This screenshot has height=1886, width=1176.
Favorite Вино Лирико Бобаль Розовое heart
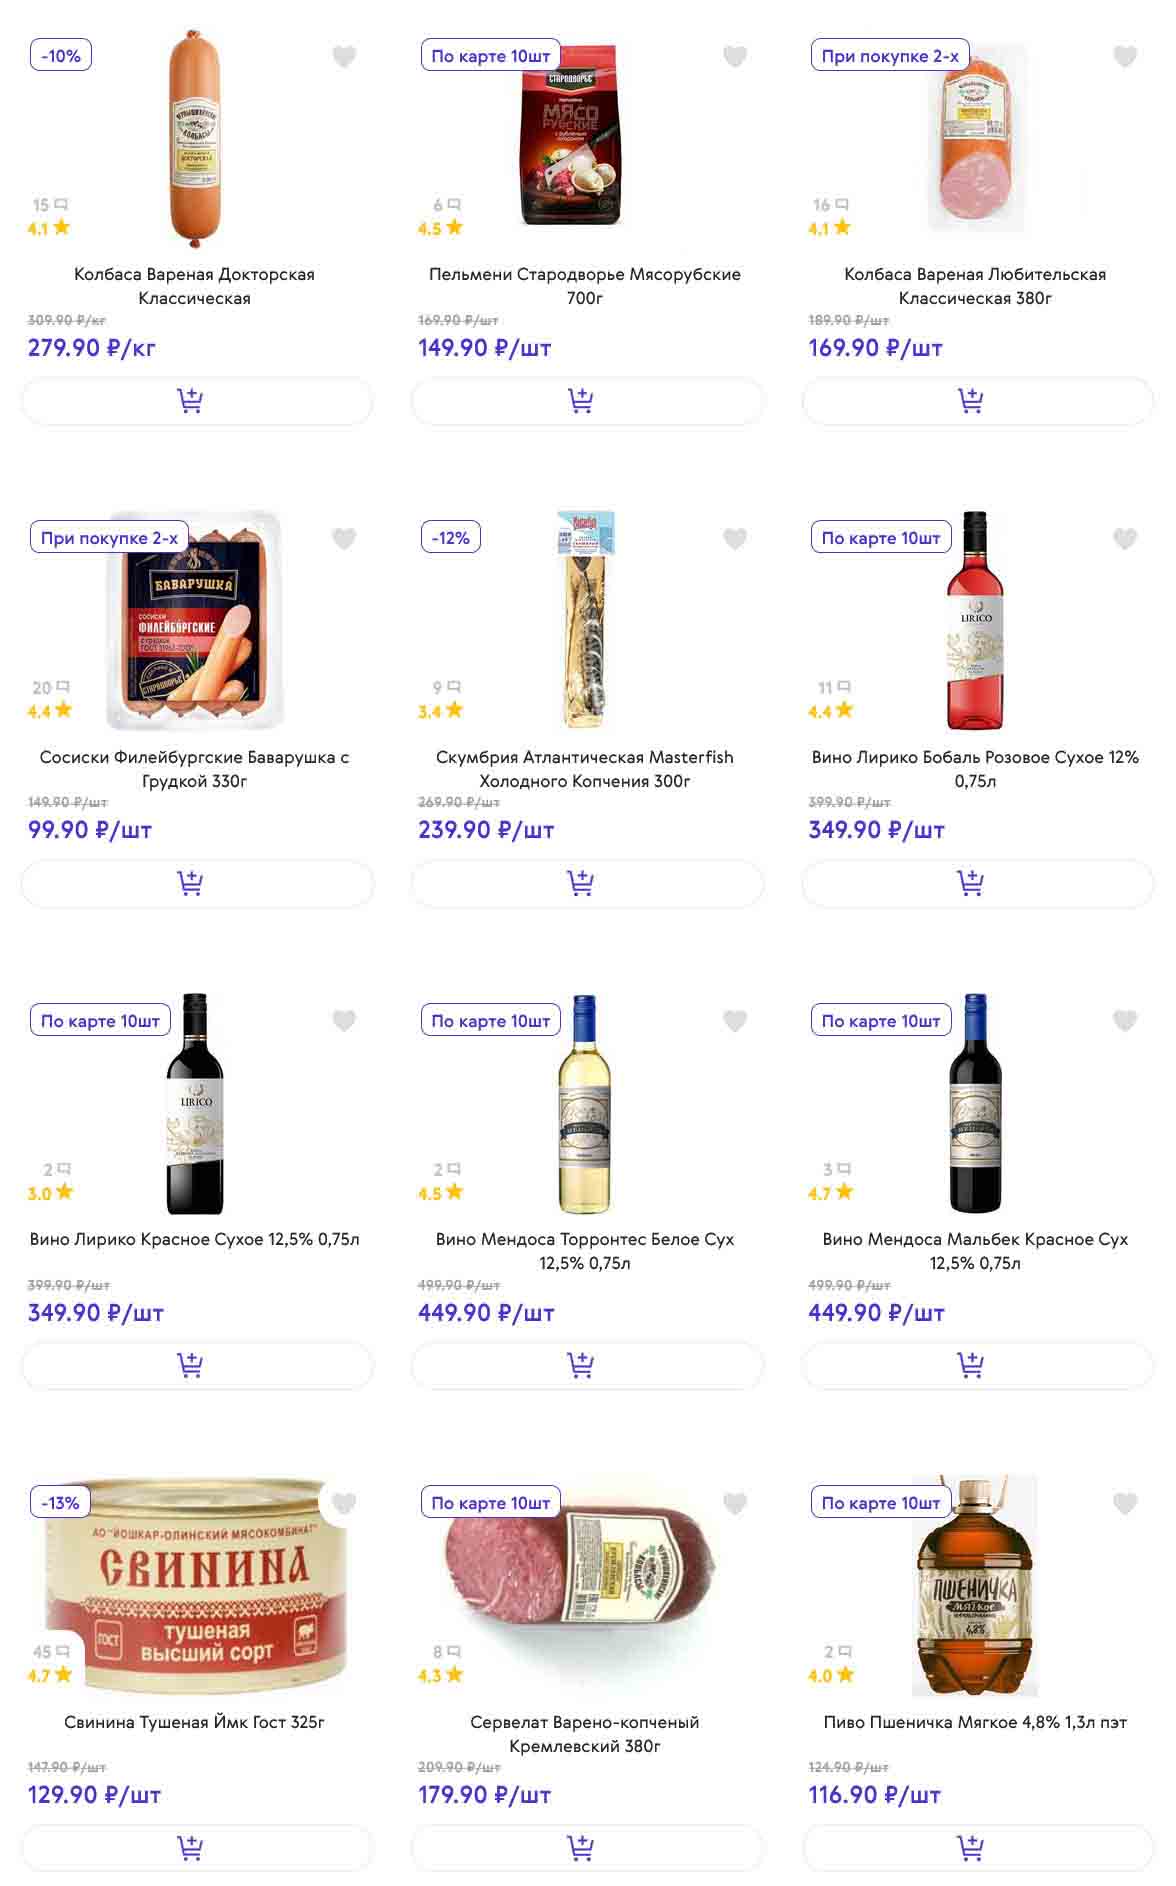click(1125, 539)
